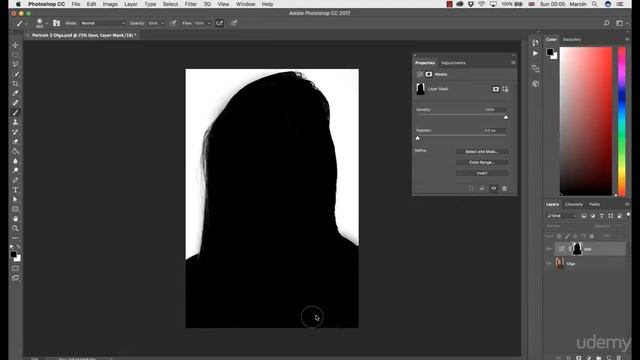Toggle pressure for opacity in options bar
The height and width of the screenshot is (360, 640).
173,23
